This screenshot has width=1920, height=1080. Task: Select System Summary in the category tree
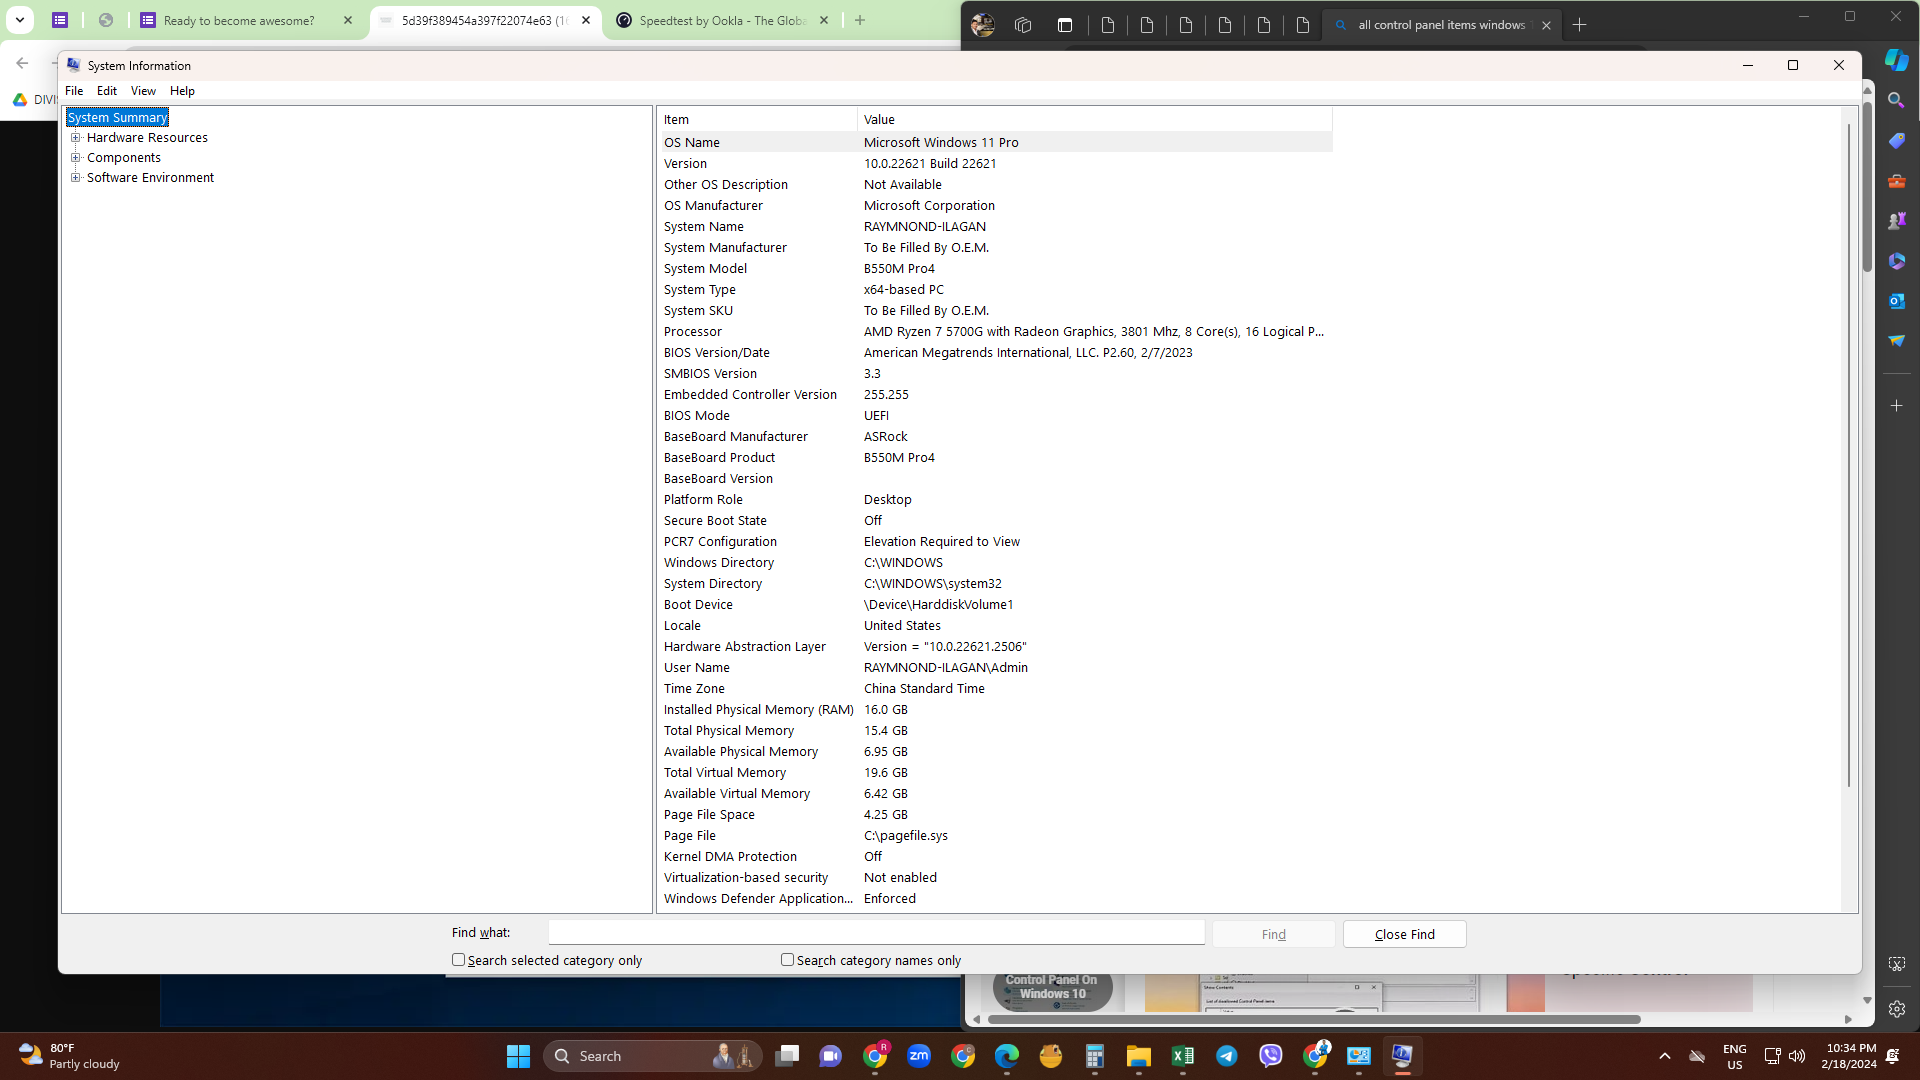pos(117,118)
